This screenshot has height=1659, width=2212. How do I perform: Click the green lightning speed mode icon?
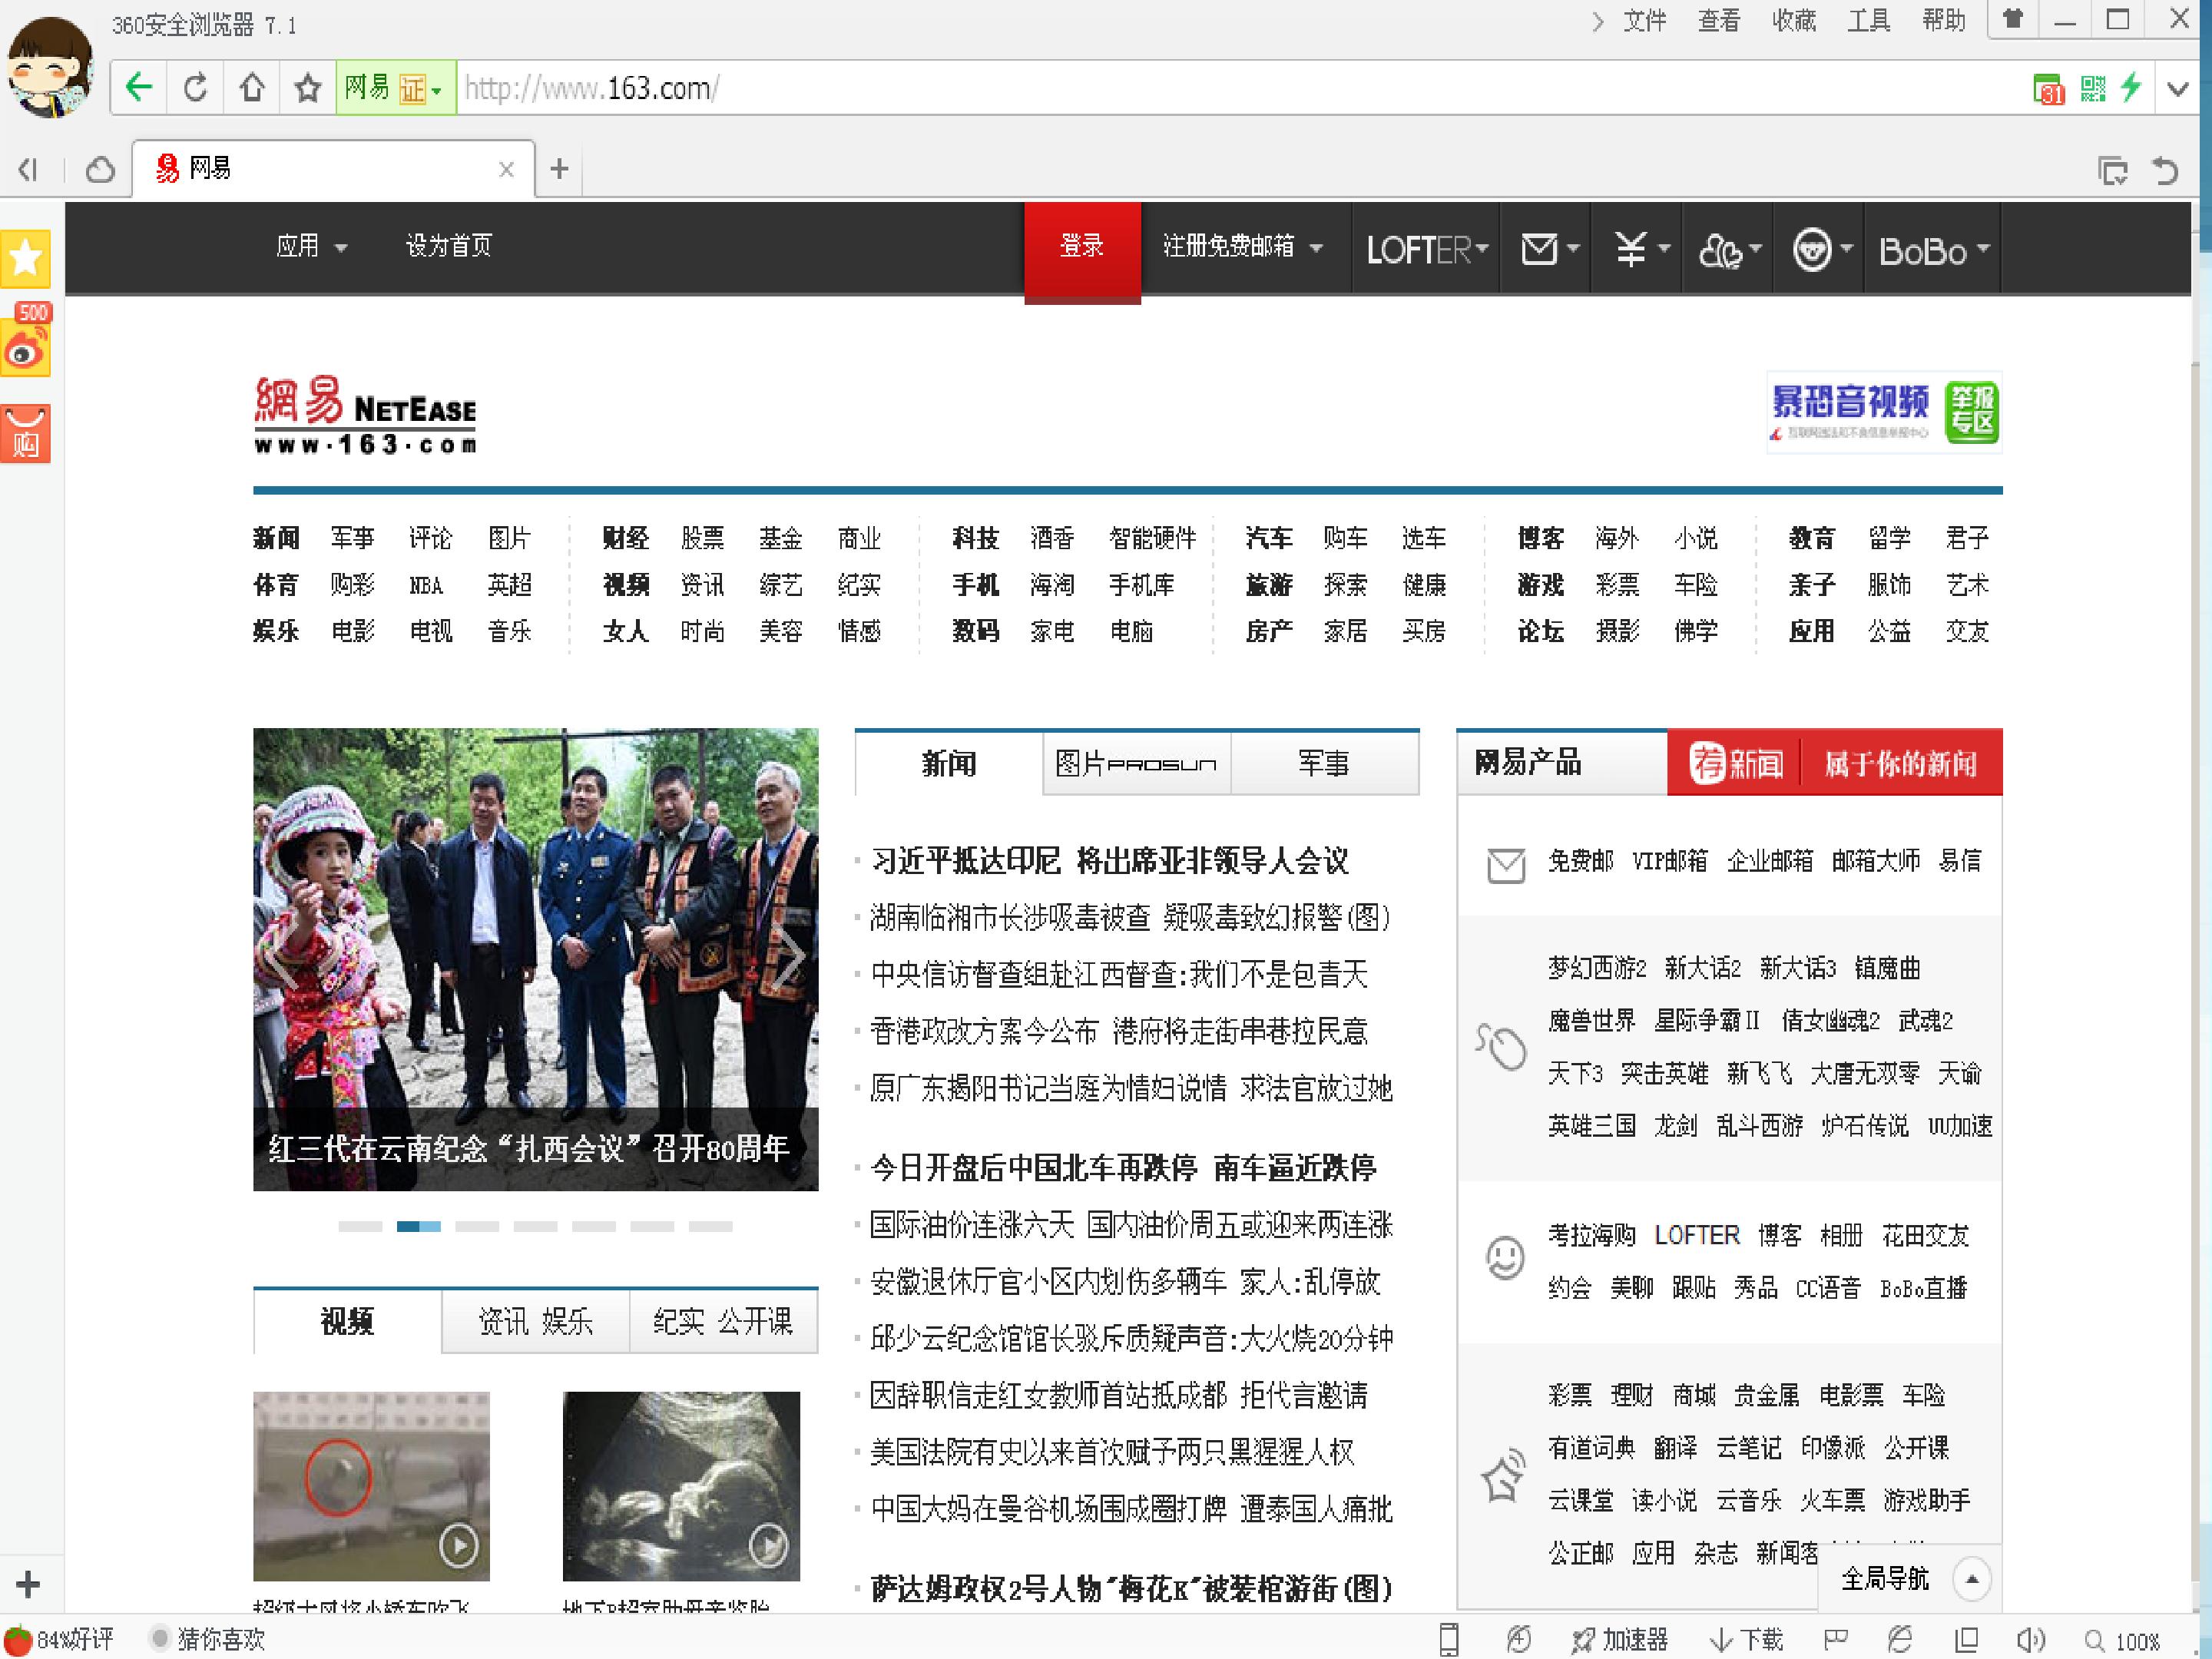(x=2131, y=87)
